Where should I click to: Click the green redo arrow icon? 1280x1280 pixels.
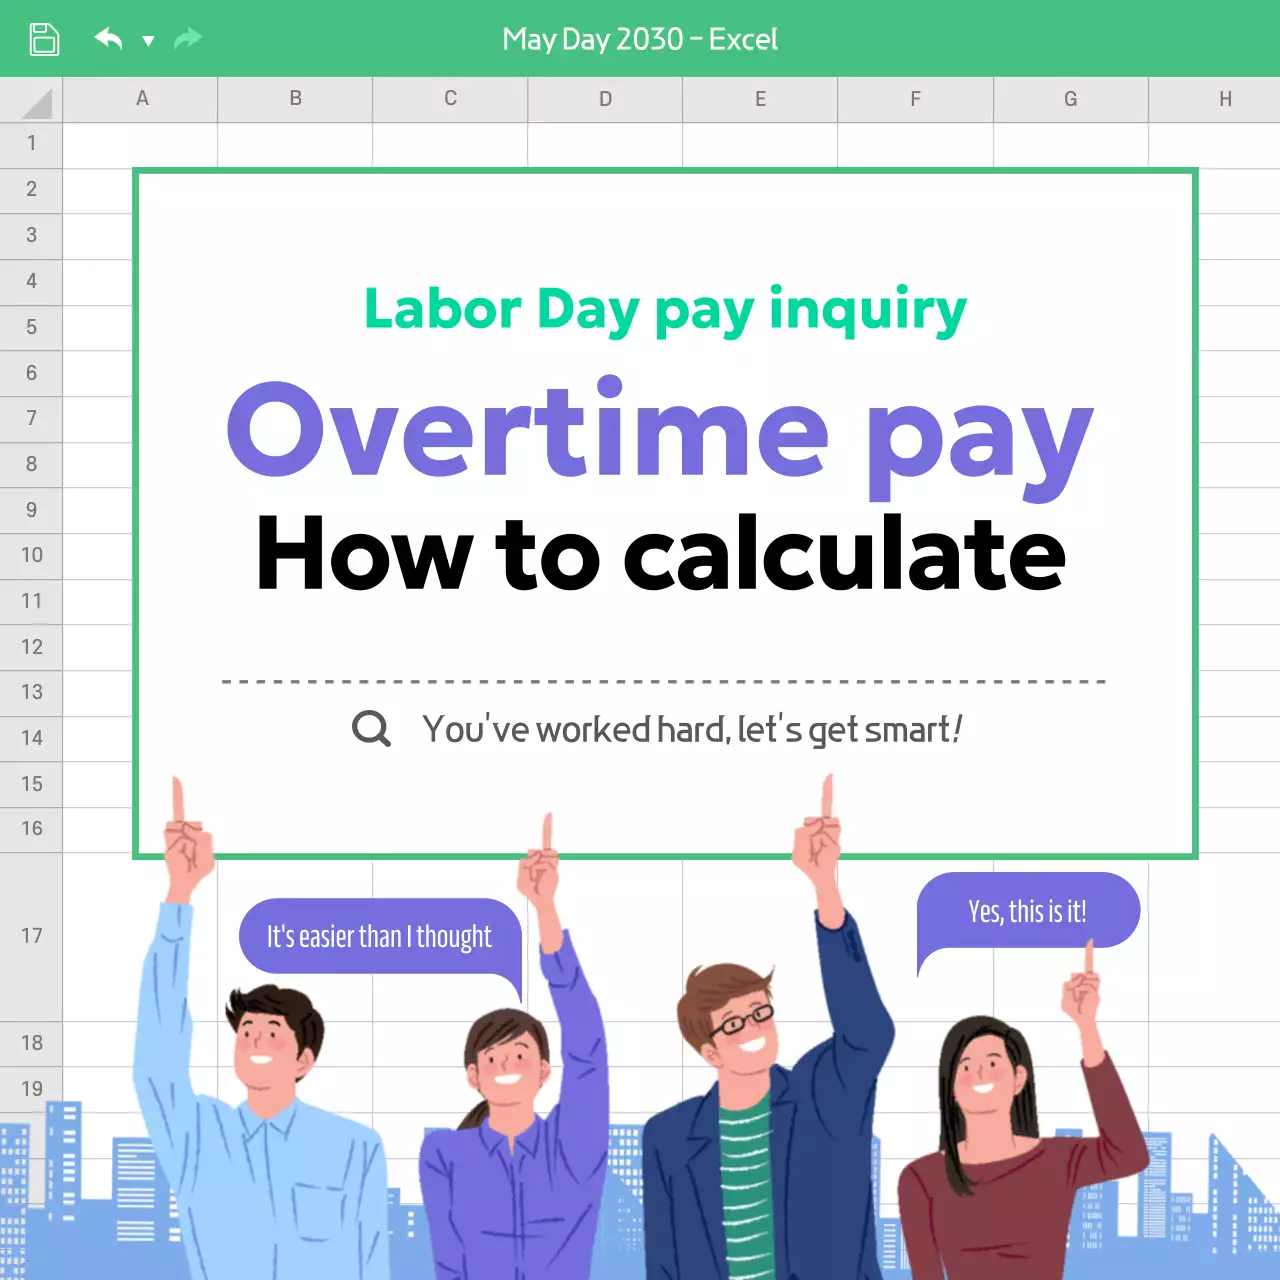pyautogui.click(x=186, y=38)
